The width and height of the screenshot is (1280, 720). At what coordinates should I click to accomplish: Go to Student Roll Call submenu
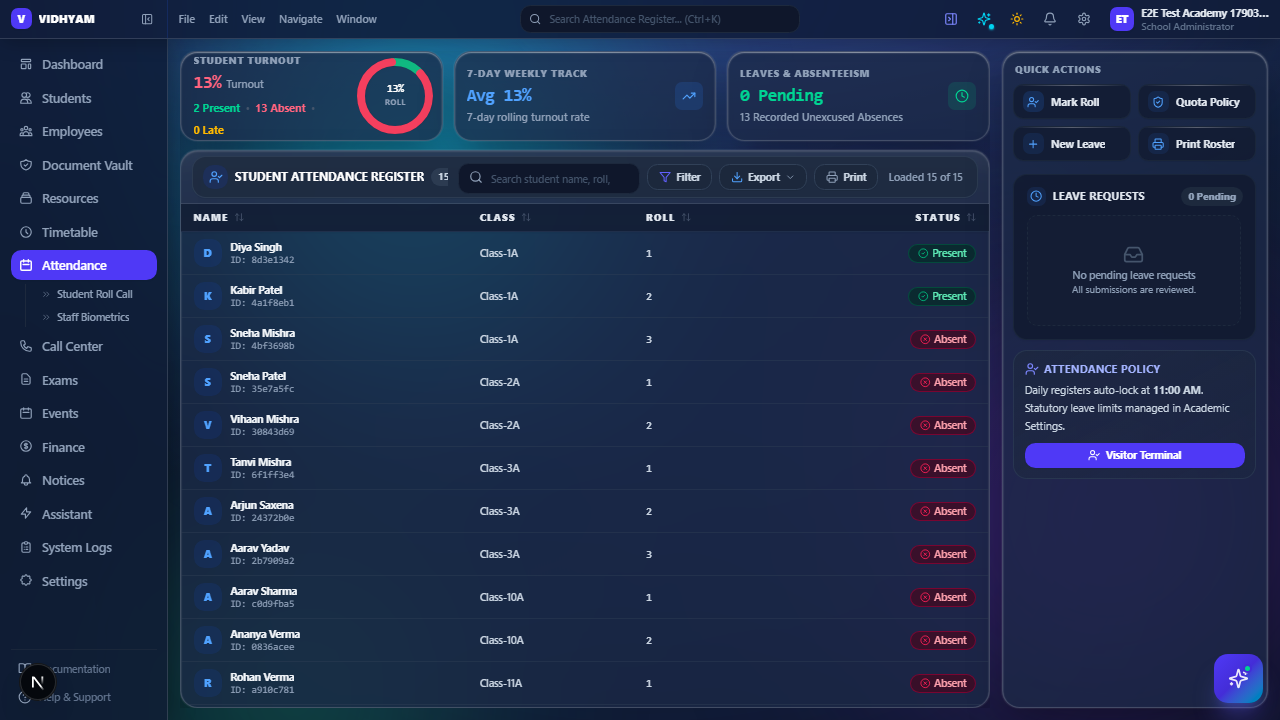(94, 294)
